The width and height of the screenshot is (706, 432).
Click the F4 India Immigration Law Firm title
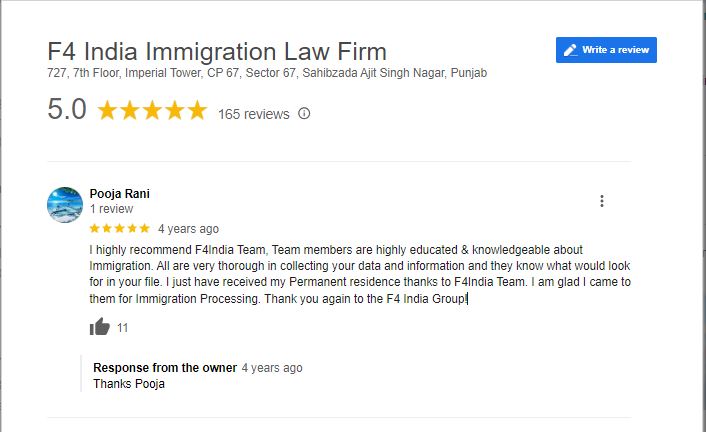[x=217, y=51]
